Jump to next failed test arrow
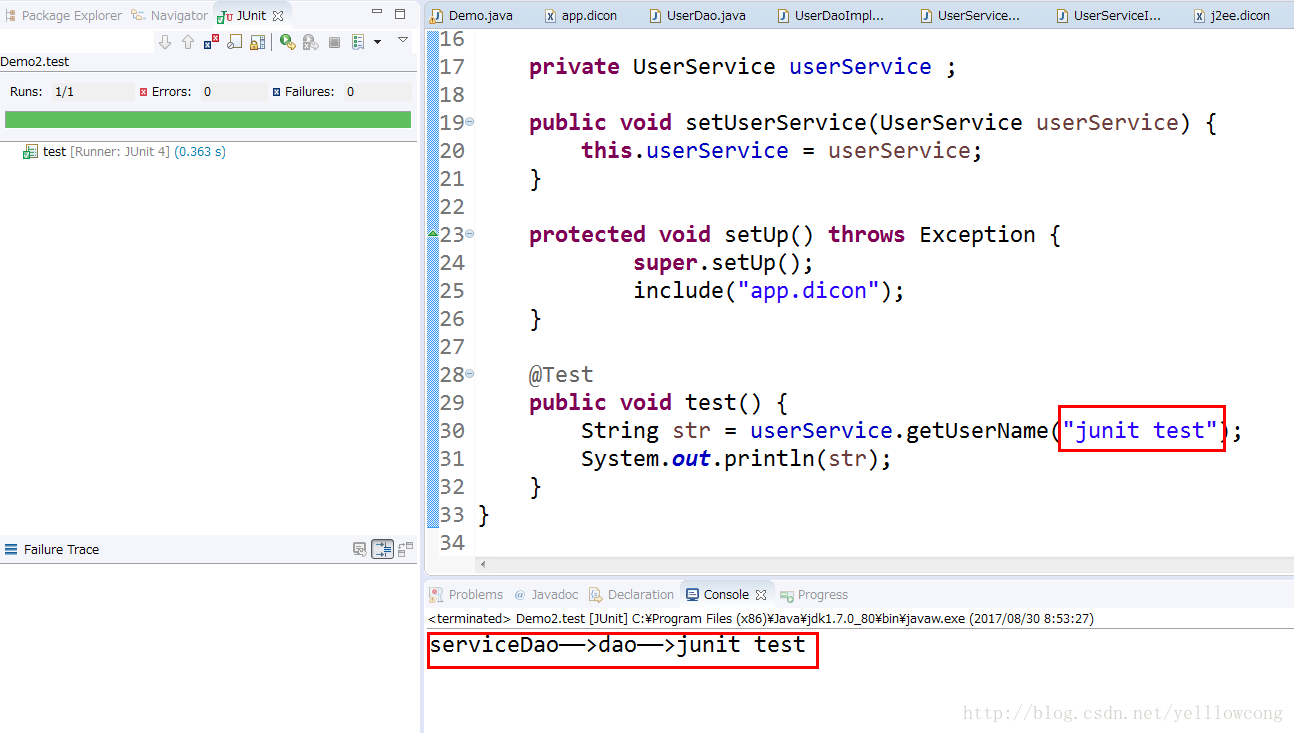Viewport: 1294px width, 733px height. point(165,42)
